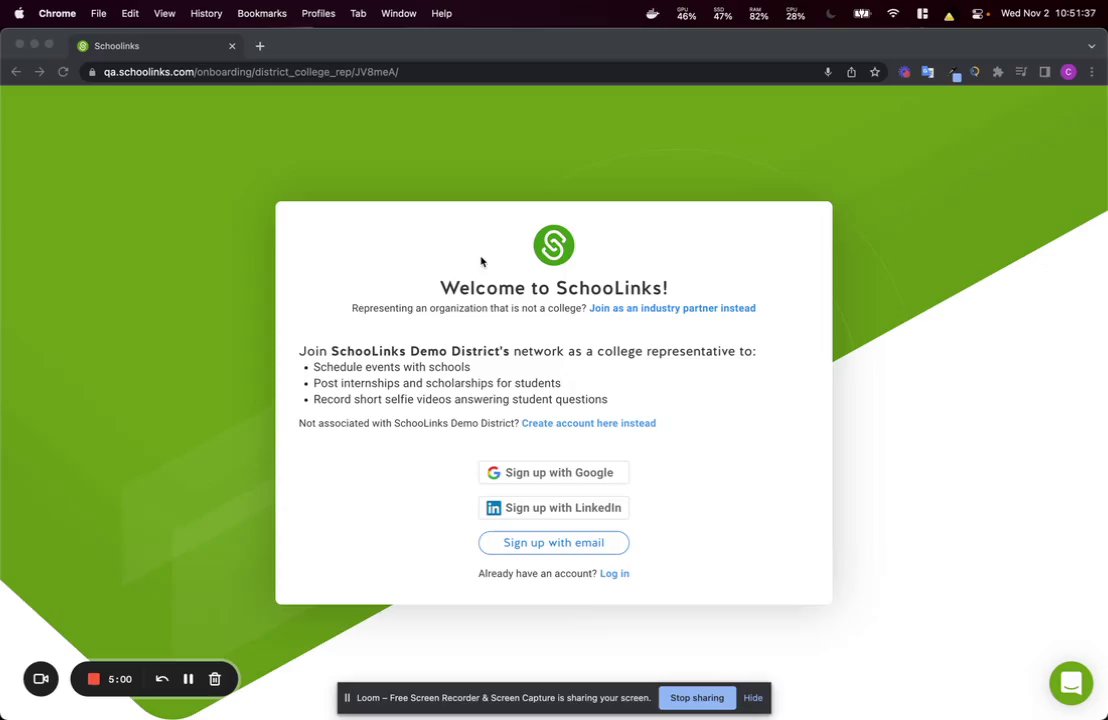The width and height of the screenshot is (1108, 720).
Task: Follow the Join as an industry partner instead link
Action: (672, 308)
